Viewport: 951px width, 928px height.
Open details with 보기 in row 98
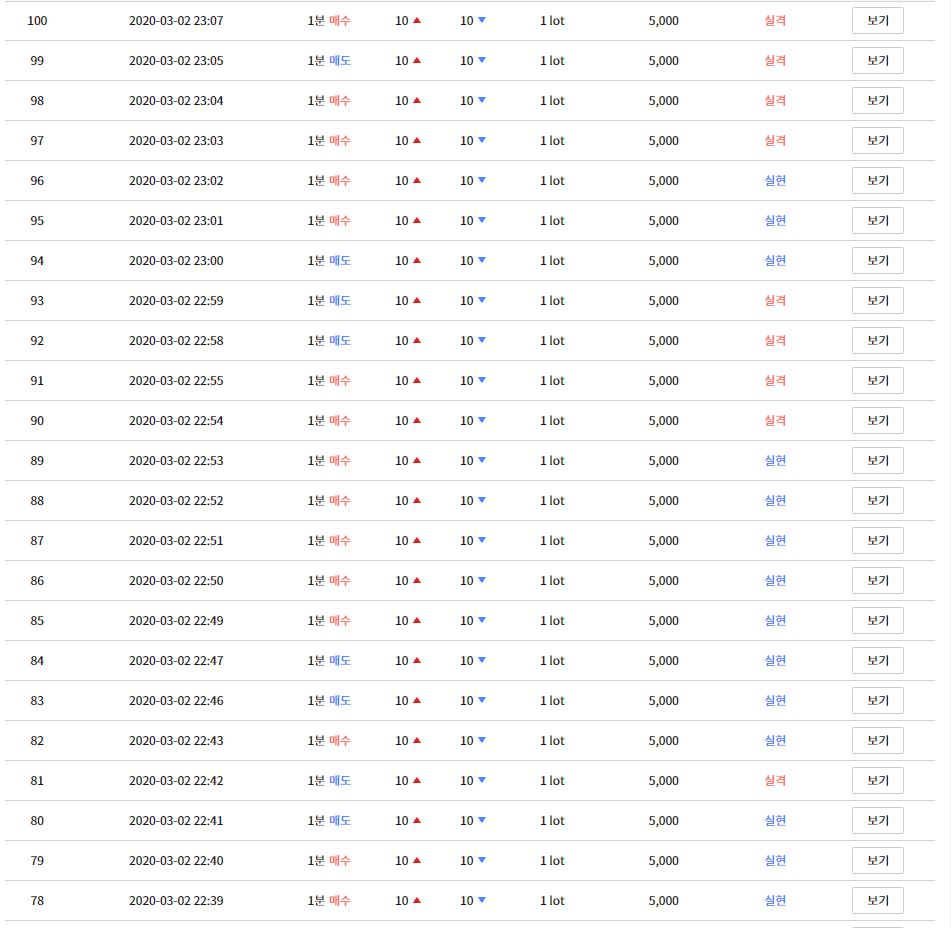pyautogui.click(x=877, y=101)
